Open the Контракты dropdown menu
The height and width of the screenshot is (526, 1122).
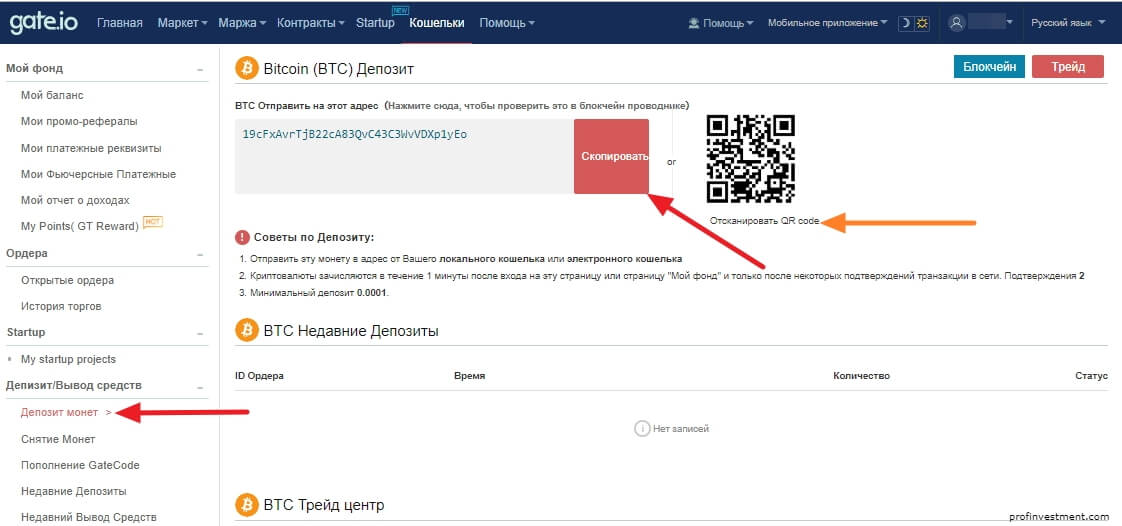[x=311, y=23]
